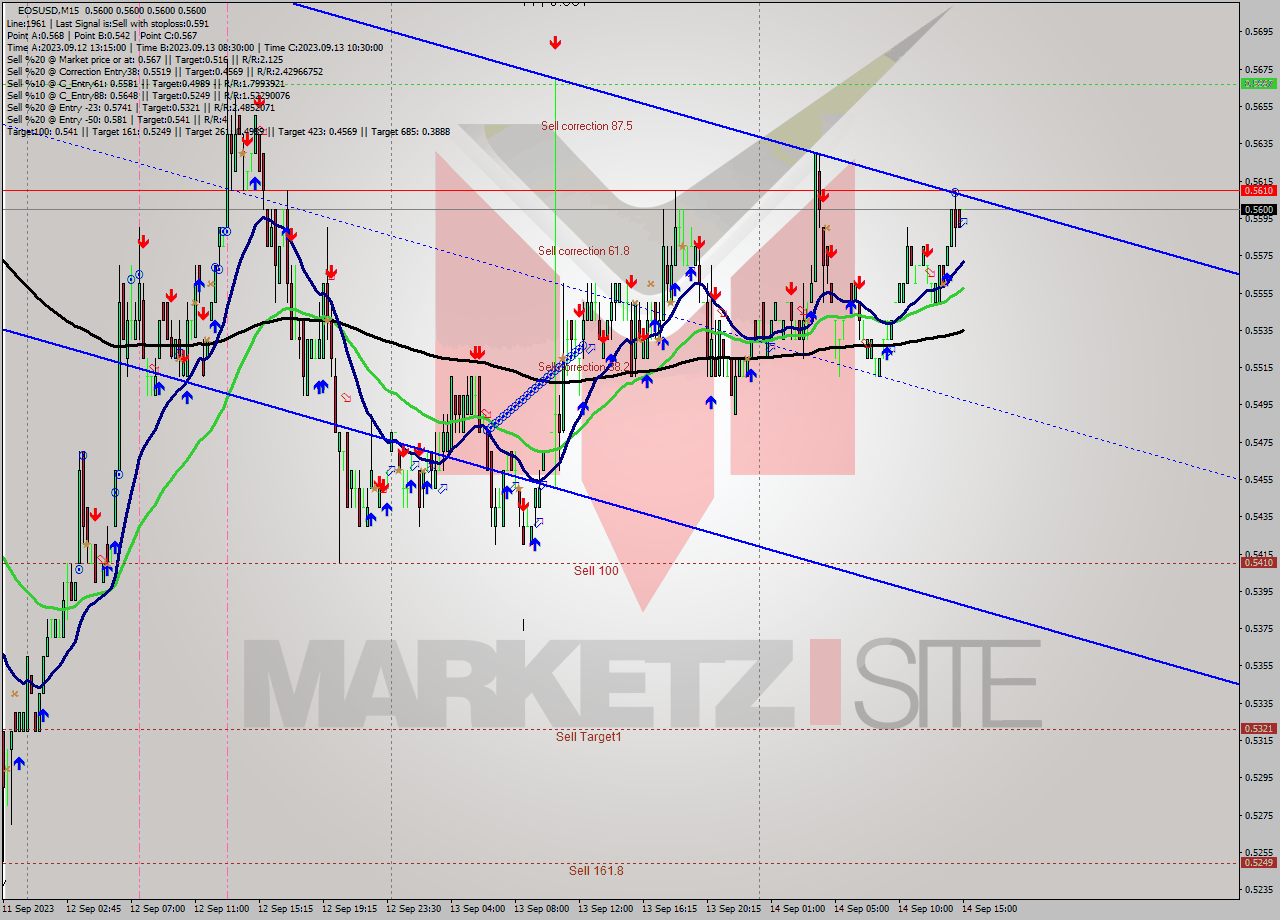The width and height of the screenshot is (1280, 920).
Task: Click the red 0.5249 price tag
Action: [x=1258, y=862]
